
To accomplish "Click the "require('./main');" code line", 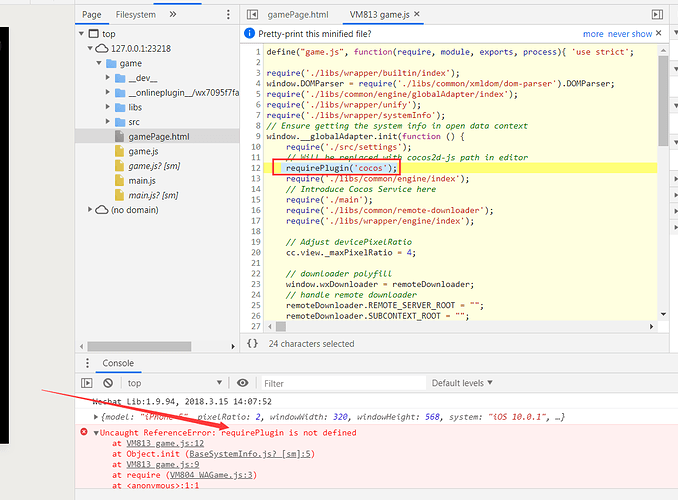I will tap(329, 200).
